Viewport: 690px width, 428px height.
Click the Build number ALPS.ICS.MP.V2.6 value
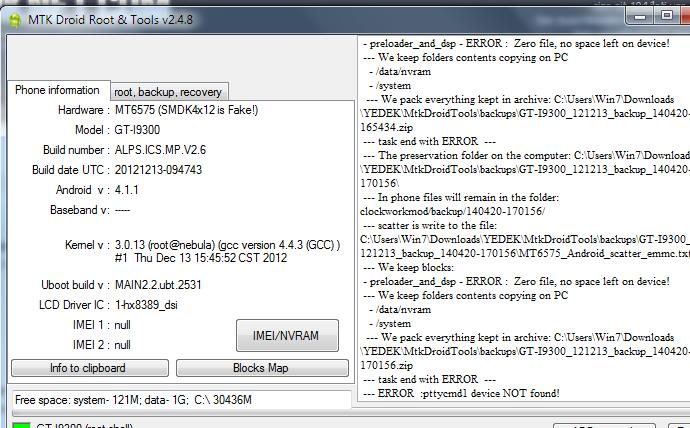160,150
